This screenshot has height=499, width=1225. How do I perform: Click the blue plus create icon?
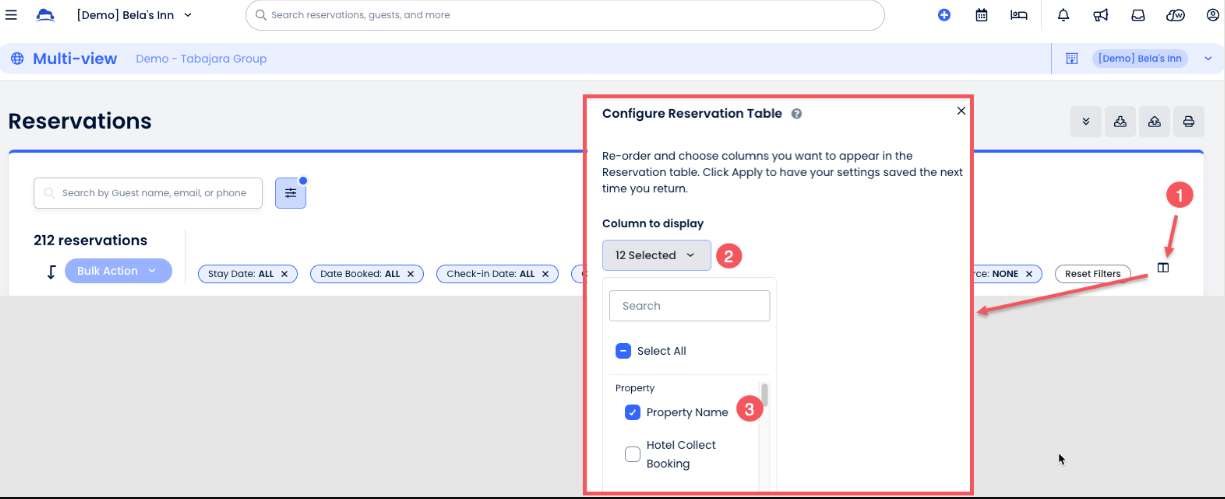point(944,15)
